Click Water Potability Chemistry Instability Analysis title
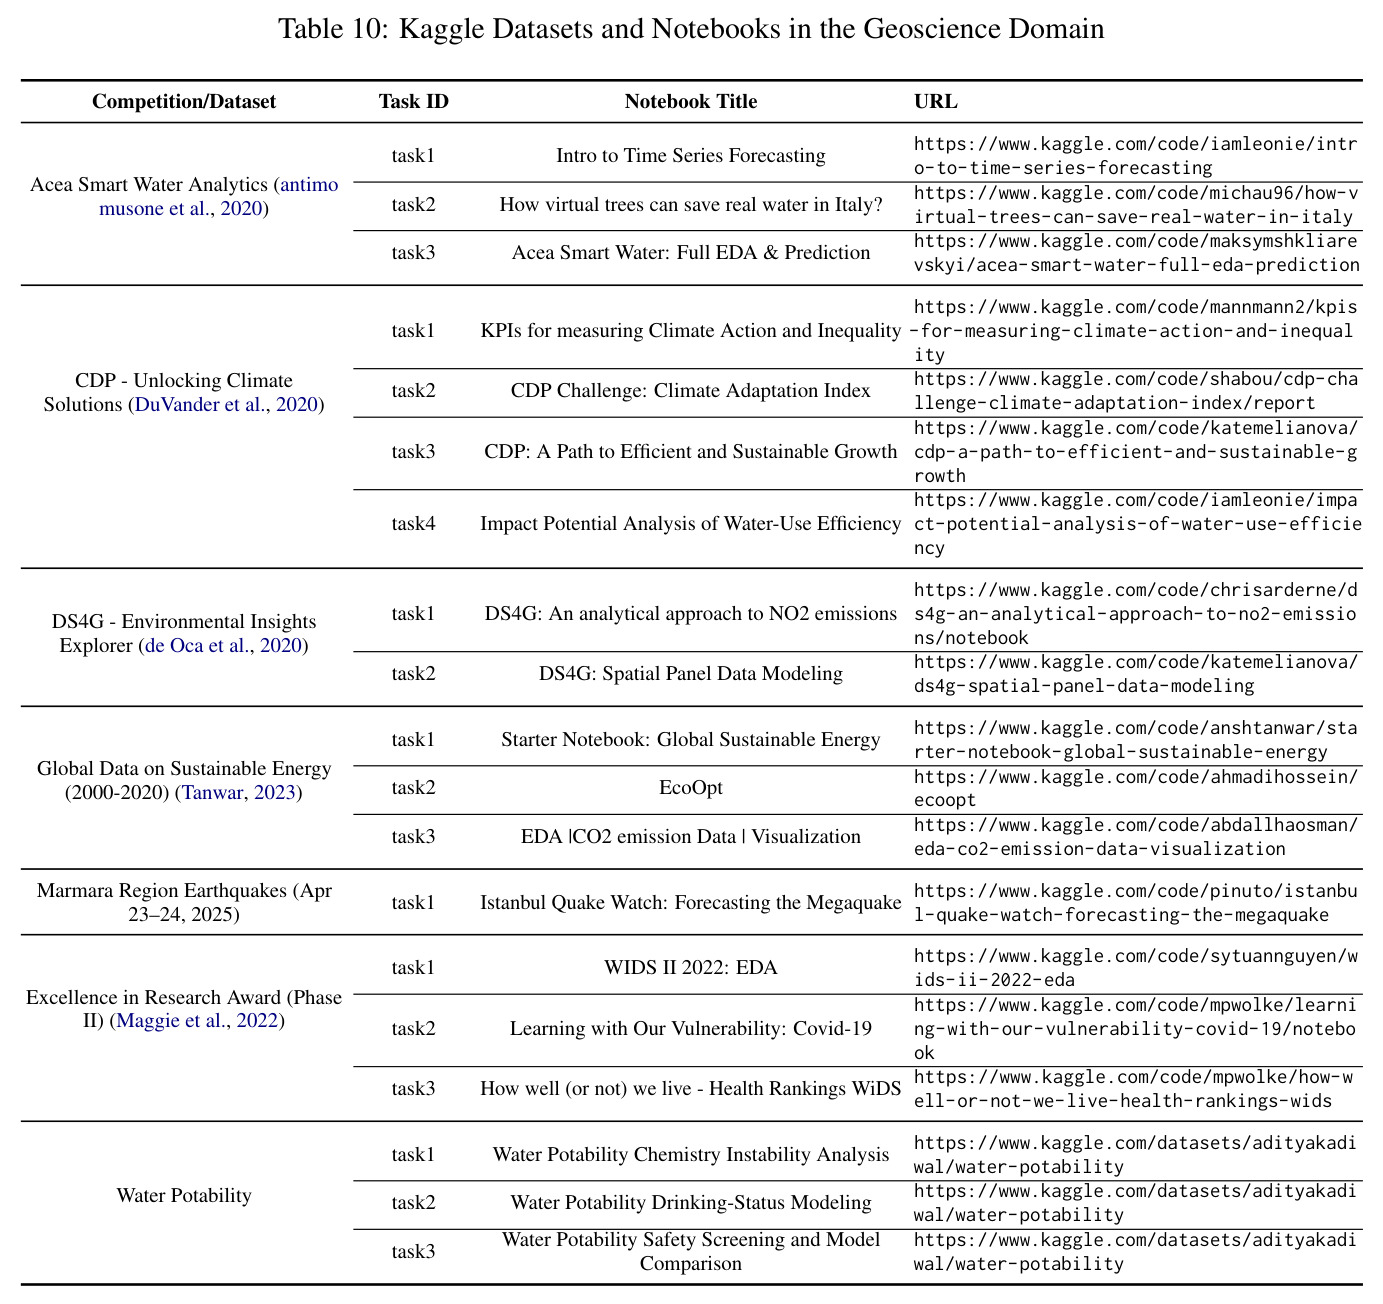 tap(691, 1154)
